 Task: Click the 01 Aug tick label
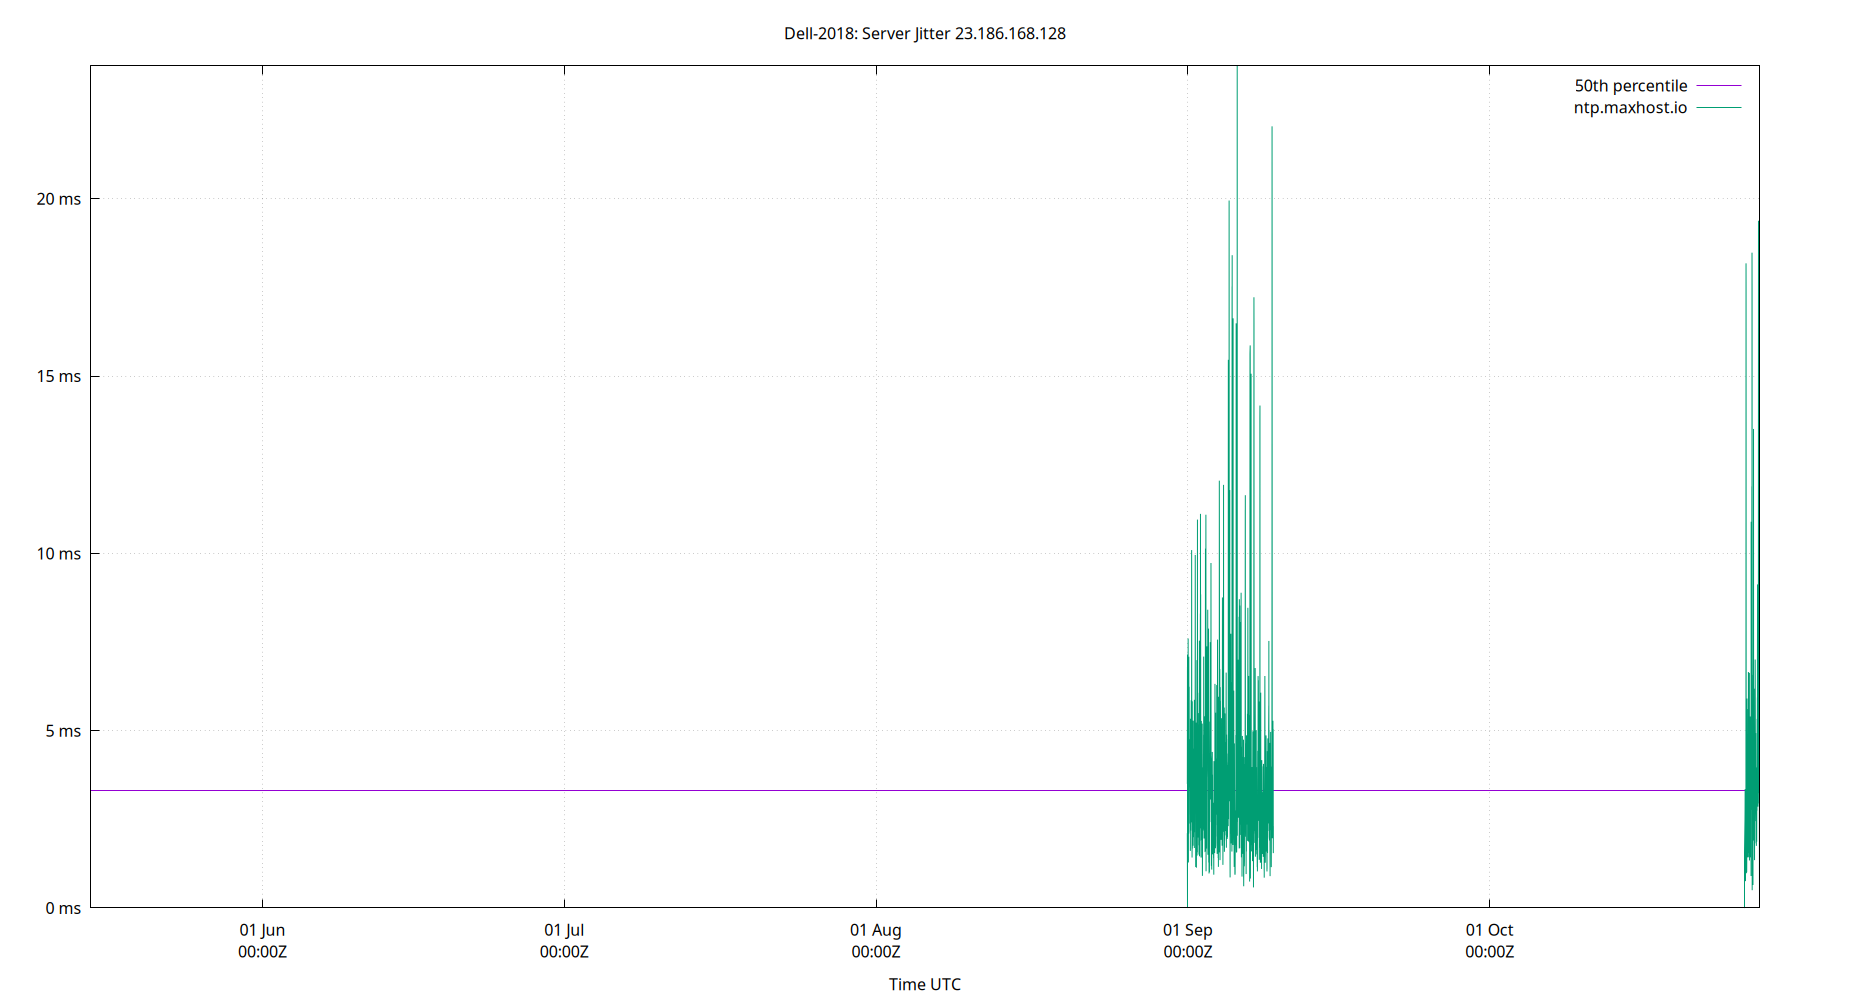877,930
